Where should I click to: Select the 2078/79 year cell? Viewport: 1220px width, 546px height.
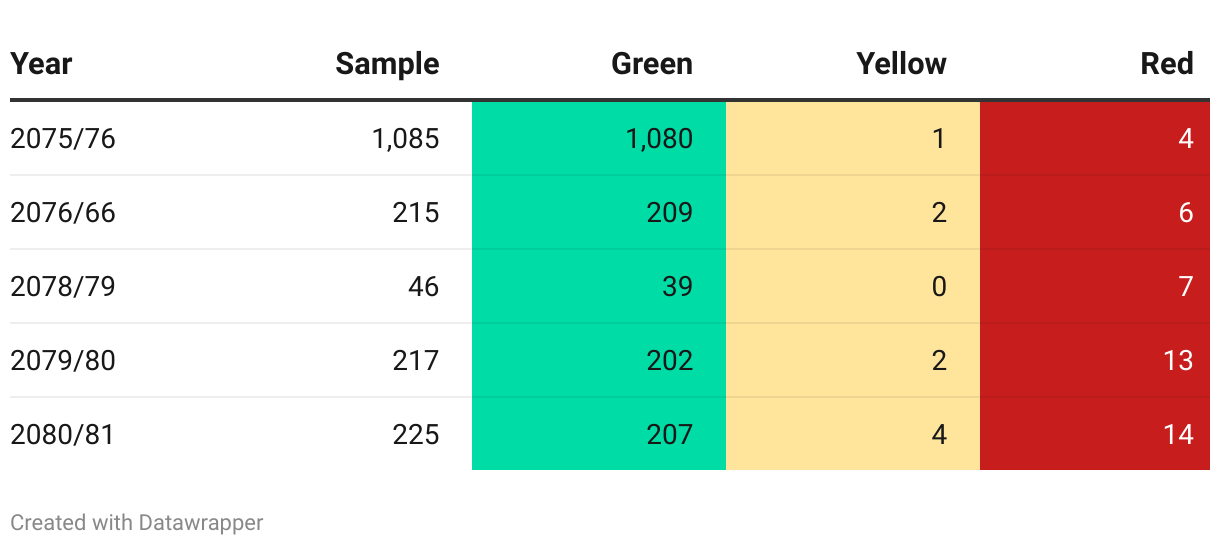pos(63,286)
